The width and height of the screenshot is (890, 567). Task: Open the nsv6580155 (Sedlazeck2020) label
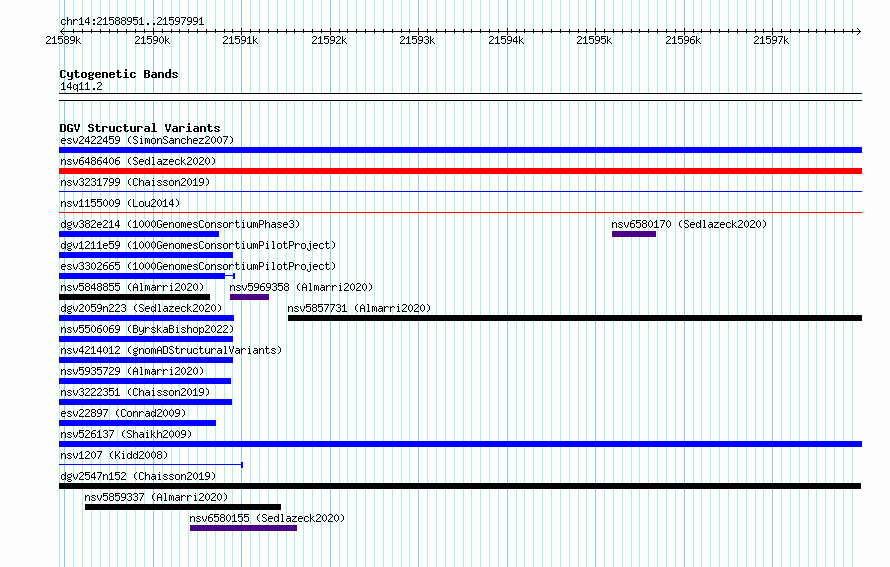[267, 518]
